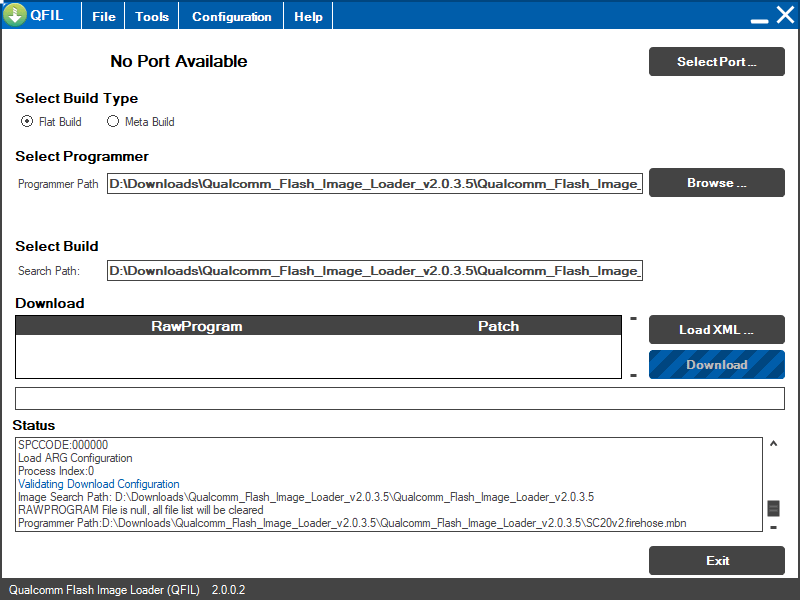Click the Load XML button
This screenshot has width=800, height=600.
[x=716, y=329]
